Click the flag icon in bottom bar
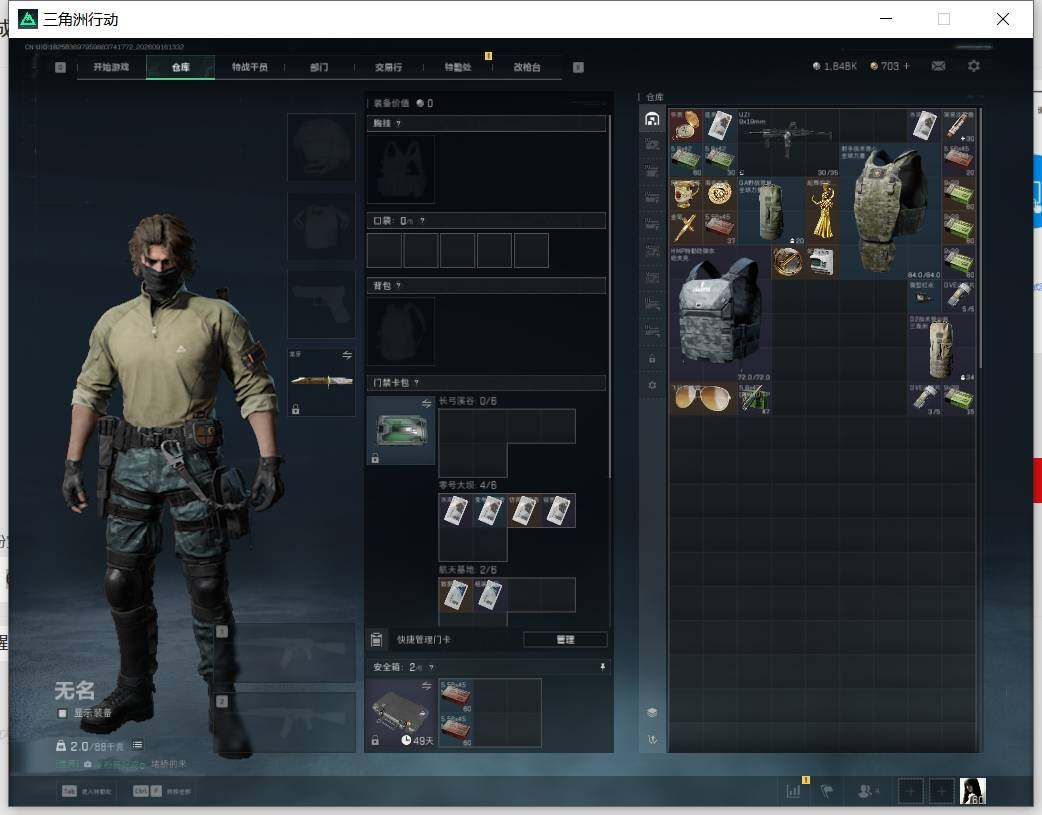The image size is (1042, 815). (827, 791)
